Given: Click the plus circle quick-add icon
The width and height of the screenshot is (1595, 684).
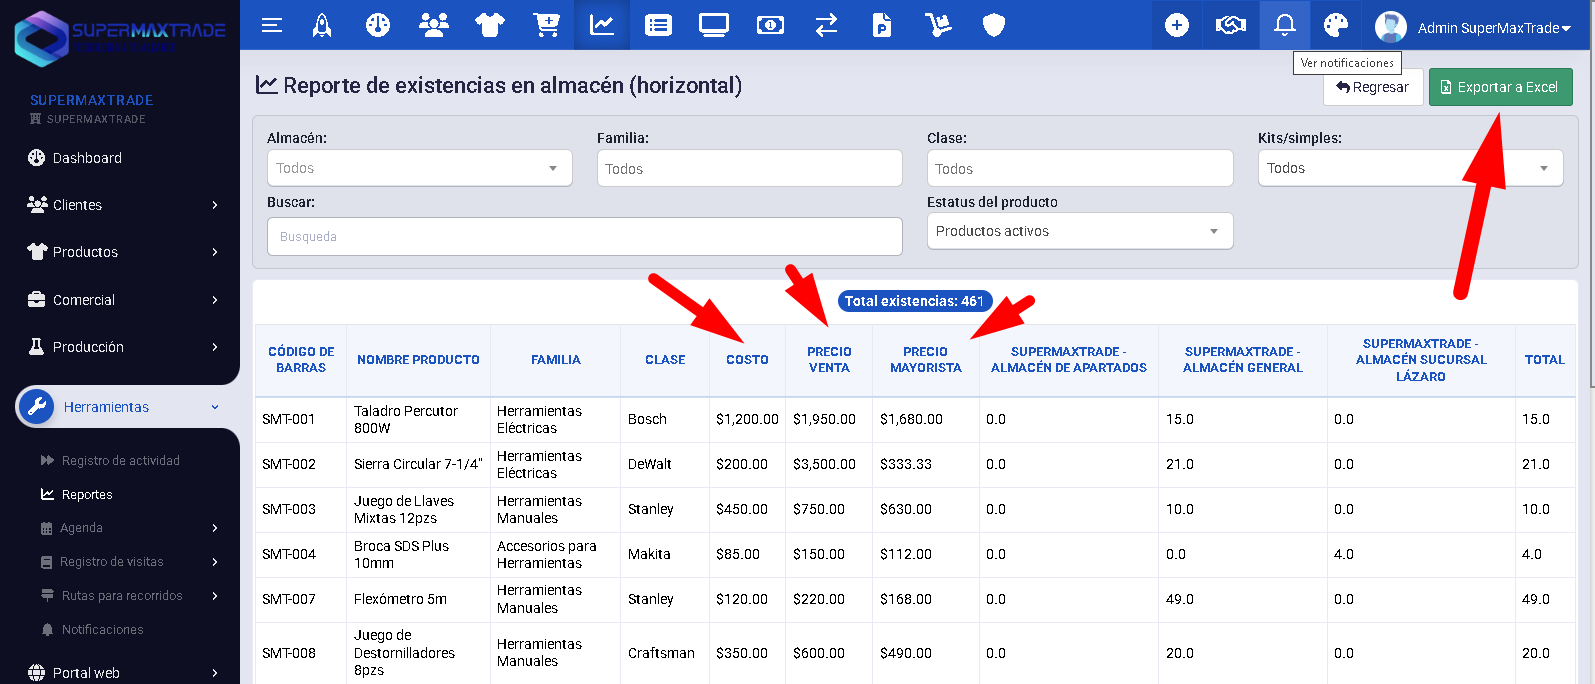Looking at the screenshot, I should (x=1177, y=25).
